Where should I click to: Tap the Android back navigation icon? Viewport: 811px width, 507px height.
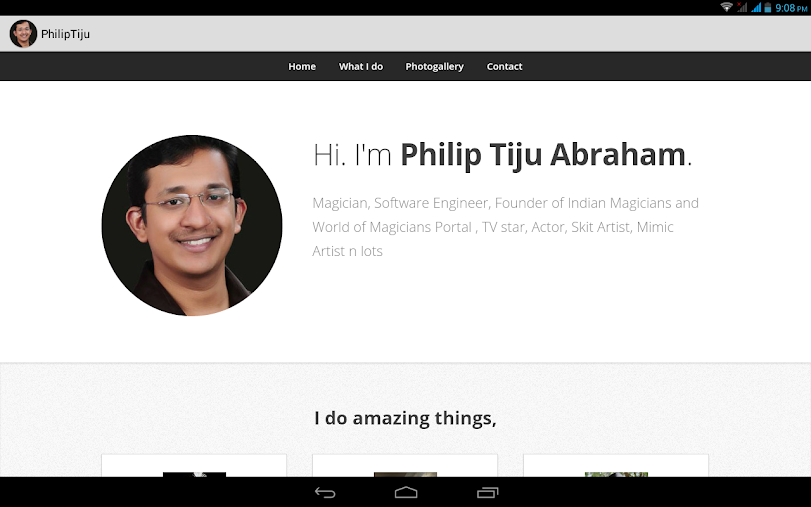click(325, 493)
